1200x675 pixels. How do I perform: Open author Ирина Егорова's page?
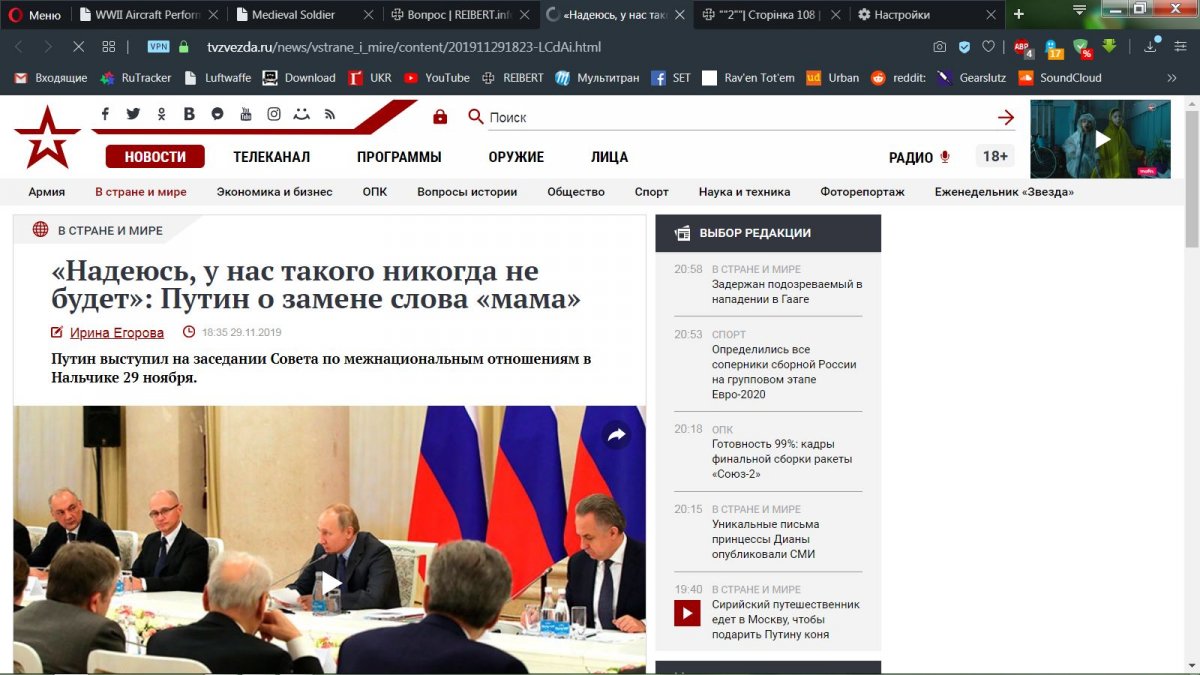click(x=117, y=333)
